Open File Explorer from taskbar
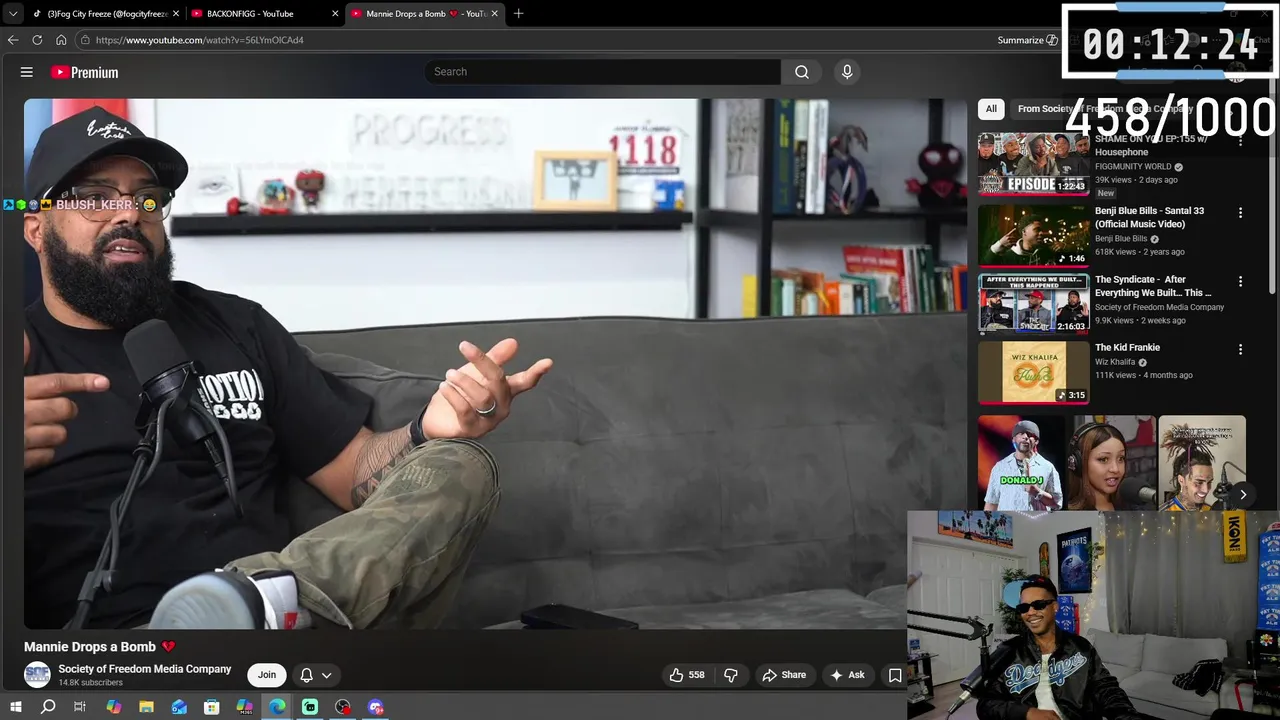 click(146, 707)
